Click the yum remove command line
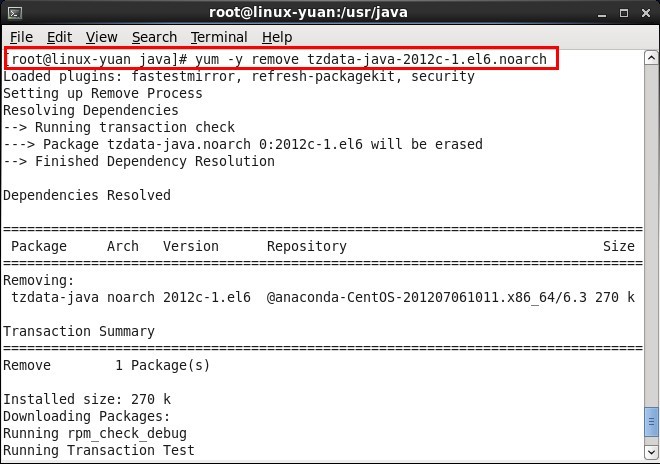 tap(280, 59)
